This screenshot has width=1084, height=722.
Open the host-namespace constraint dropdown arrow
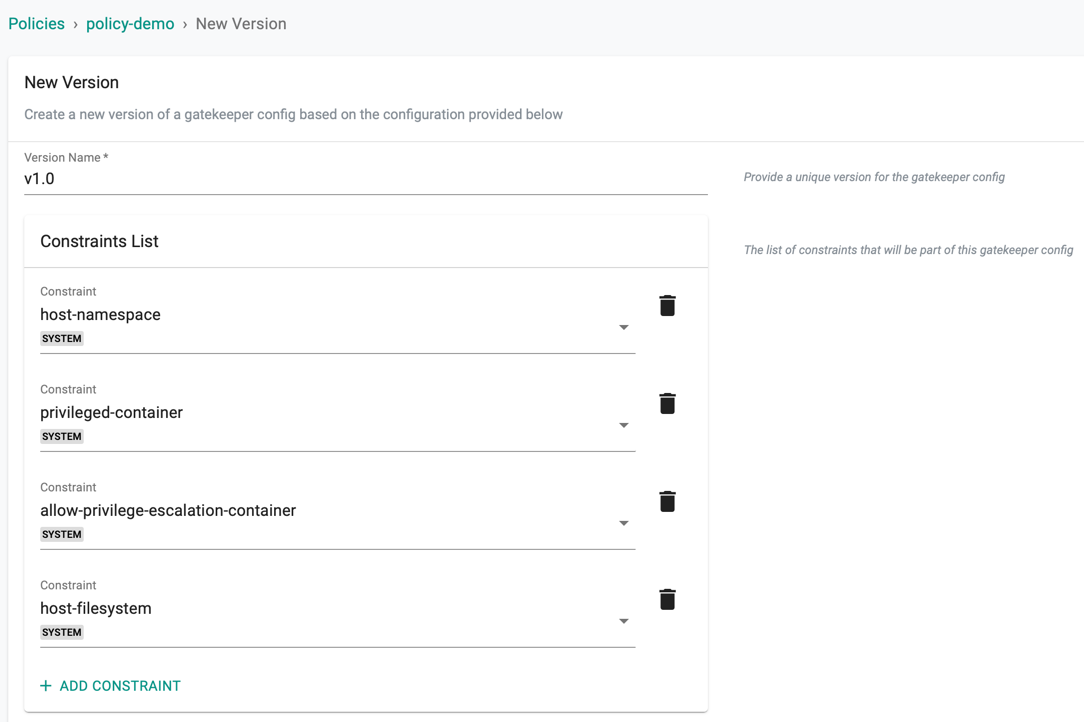coord(624,327)
